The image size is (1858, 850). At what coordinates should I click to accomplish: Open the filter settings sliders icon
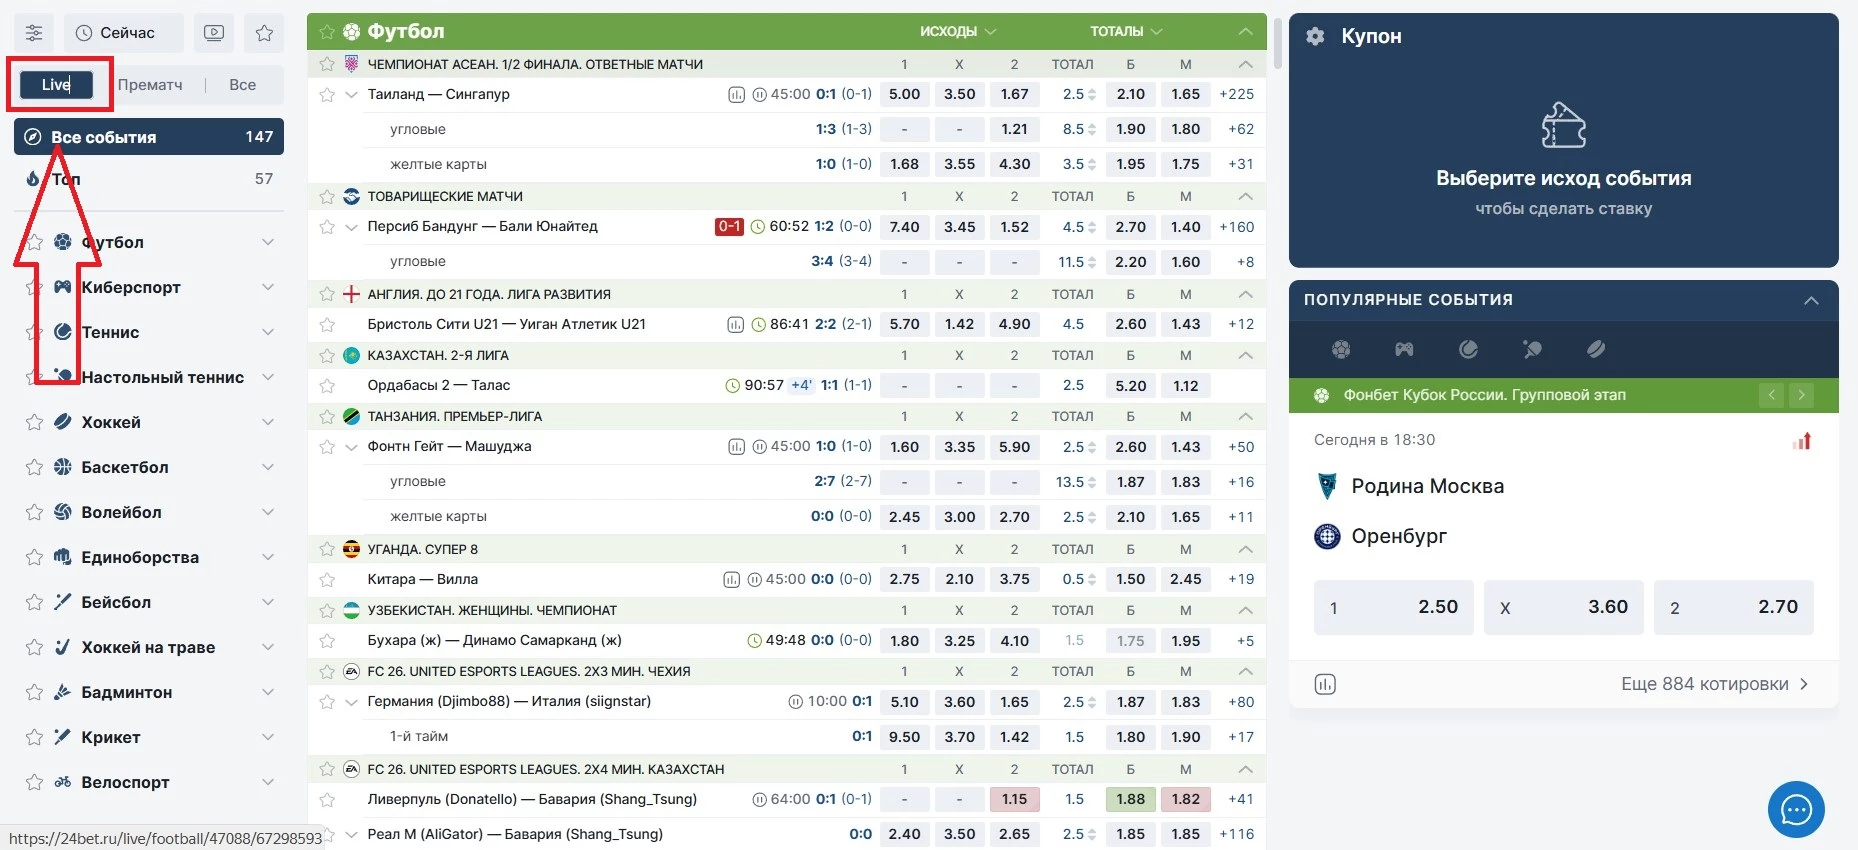(x=34, y=33)
